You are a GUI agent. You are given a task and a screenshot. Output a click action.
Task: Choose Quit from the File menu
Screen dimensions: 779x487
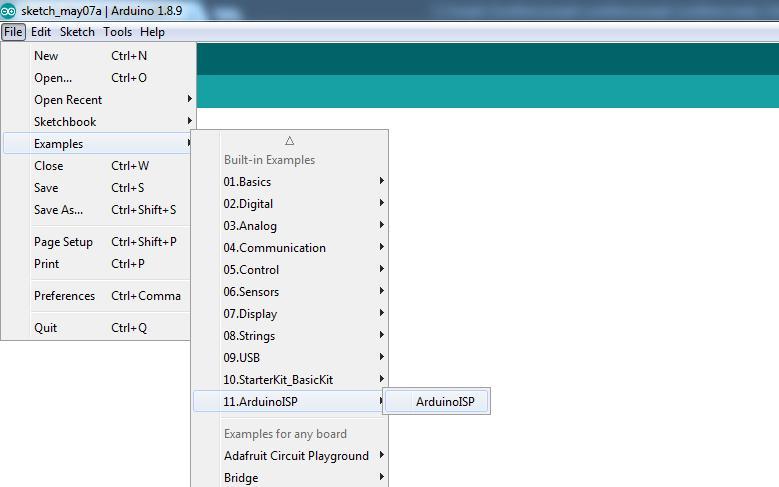[97, 327]
